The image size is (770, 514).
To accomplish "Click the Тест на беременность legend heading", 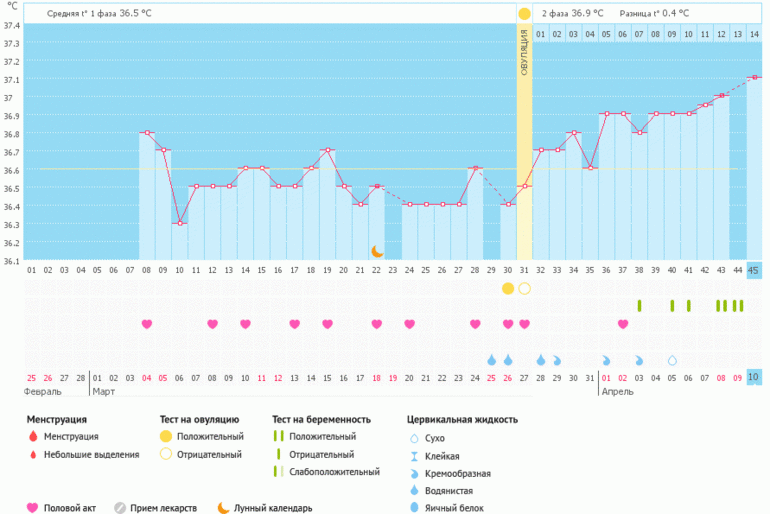I will tap(321, 419).
